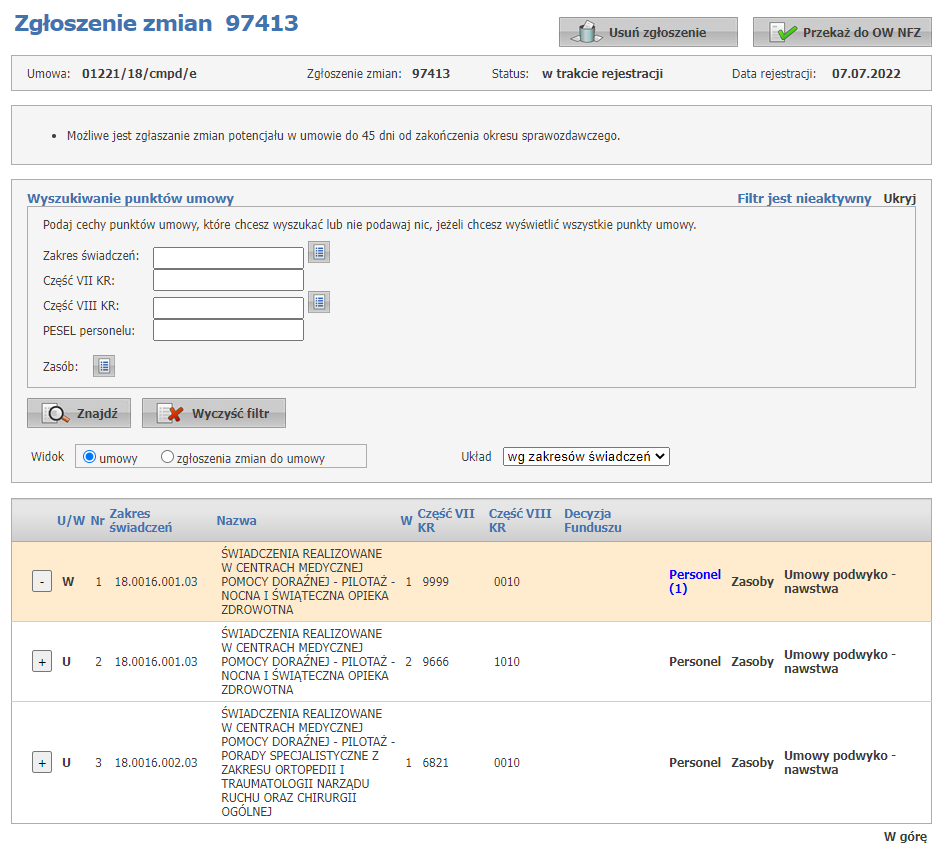939x849 pixels.
Task: Open the Zakres świadczeń dictionary list icon
Action: point(319,253)
